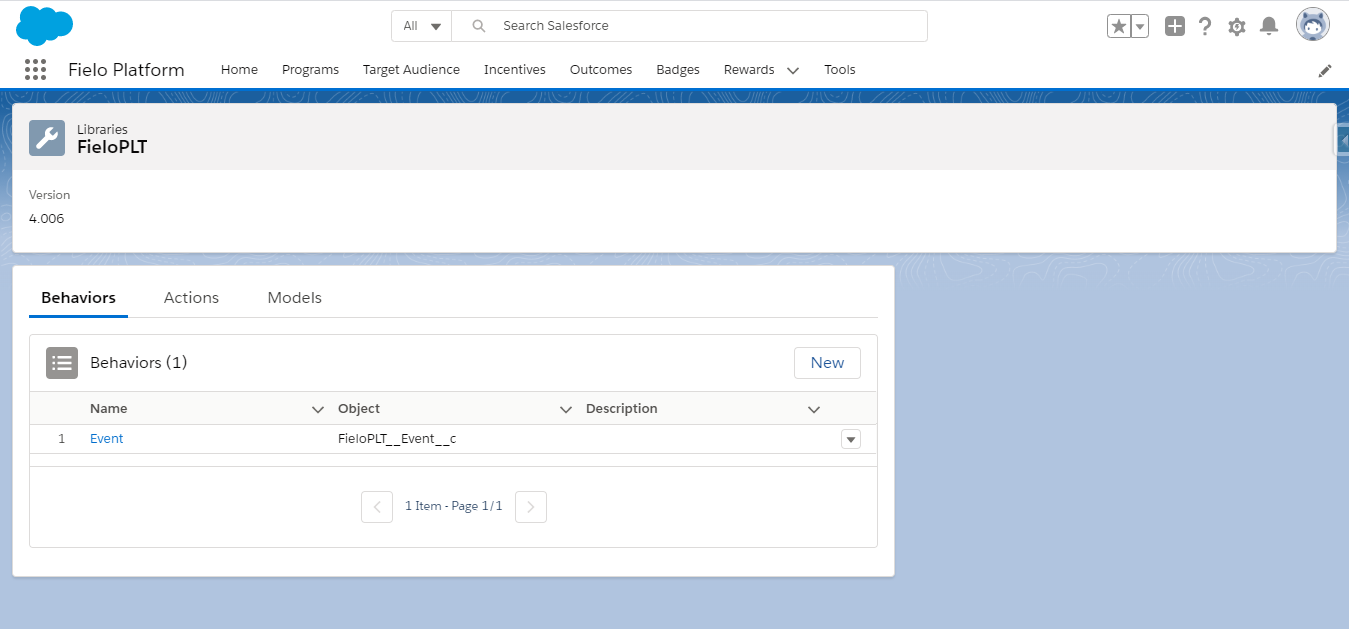Click the previous page arrow button

click(377, 507)
